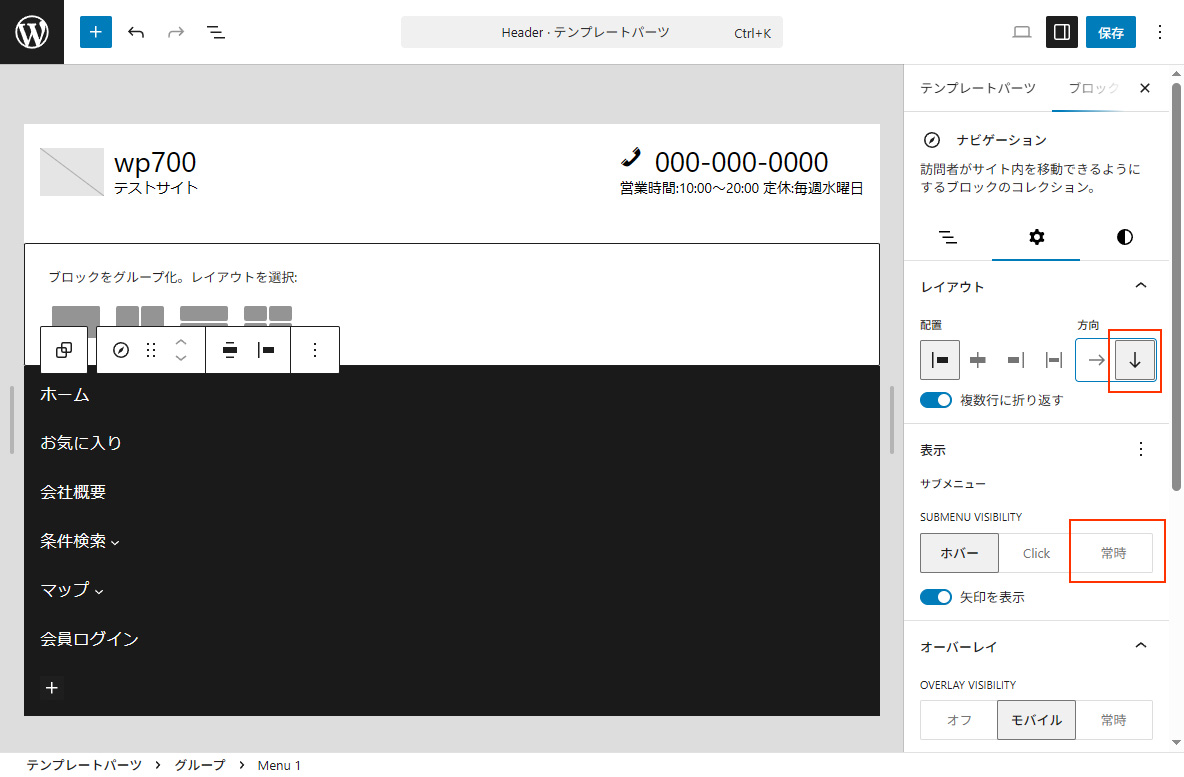The height and width of the screenshot is (777, 1184).
Task: Select 常時 under SUBMENU VISIBILITY
Action: [x=1114, y=552]
